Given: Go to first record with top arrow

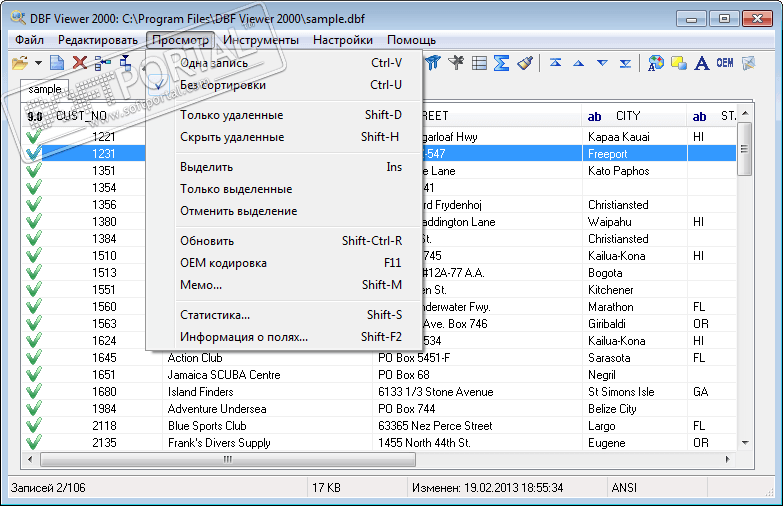Looking at the screenshot, I should coord(555,63).
